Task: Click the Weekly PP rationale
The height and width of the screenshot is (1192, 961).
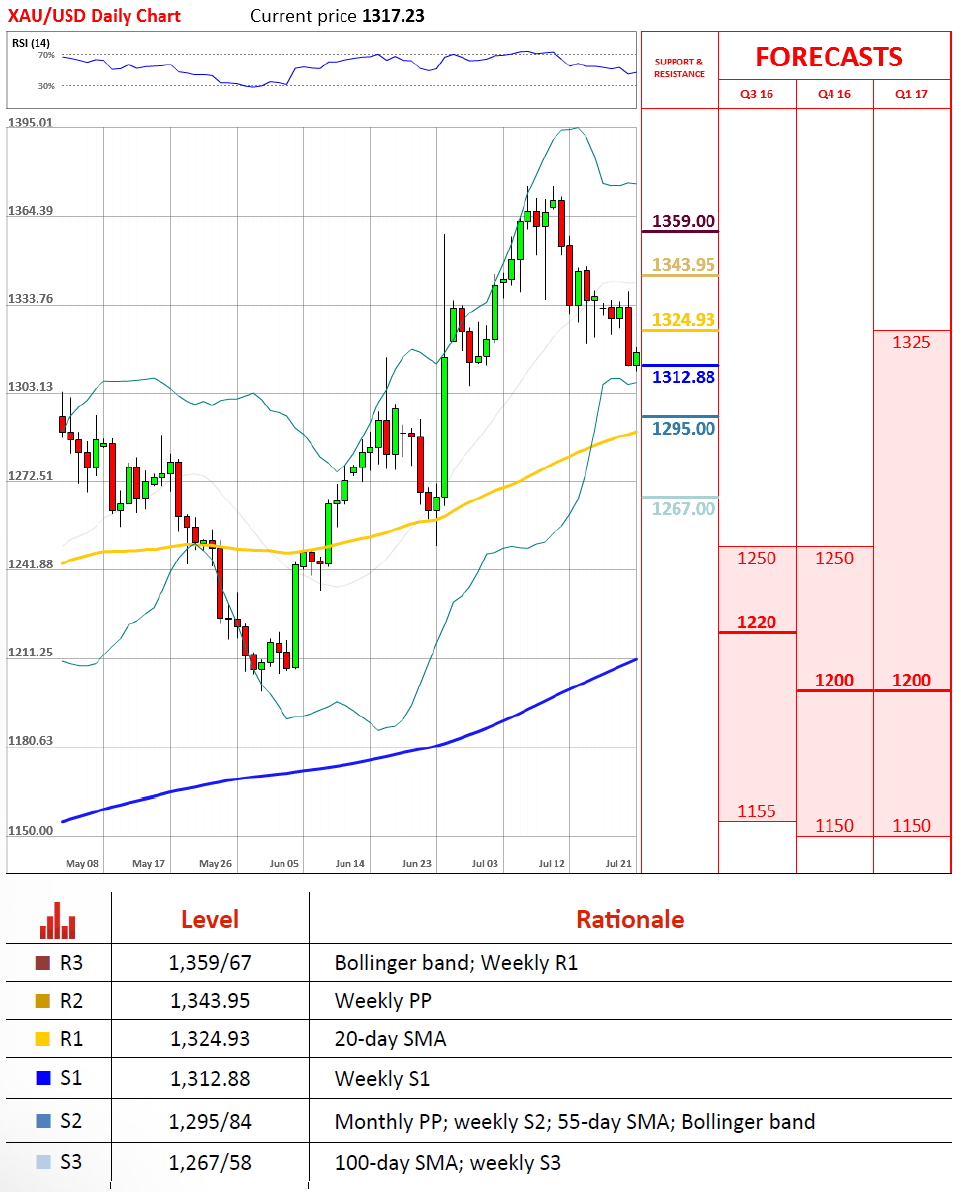Action: [x=383, y=1001]
